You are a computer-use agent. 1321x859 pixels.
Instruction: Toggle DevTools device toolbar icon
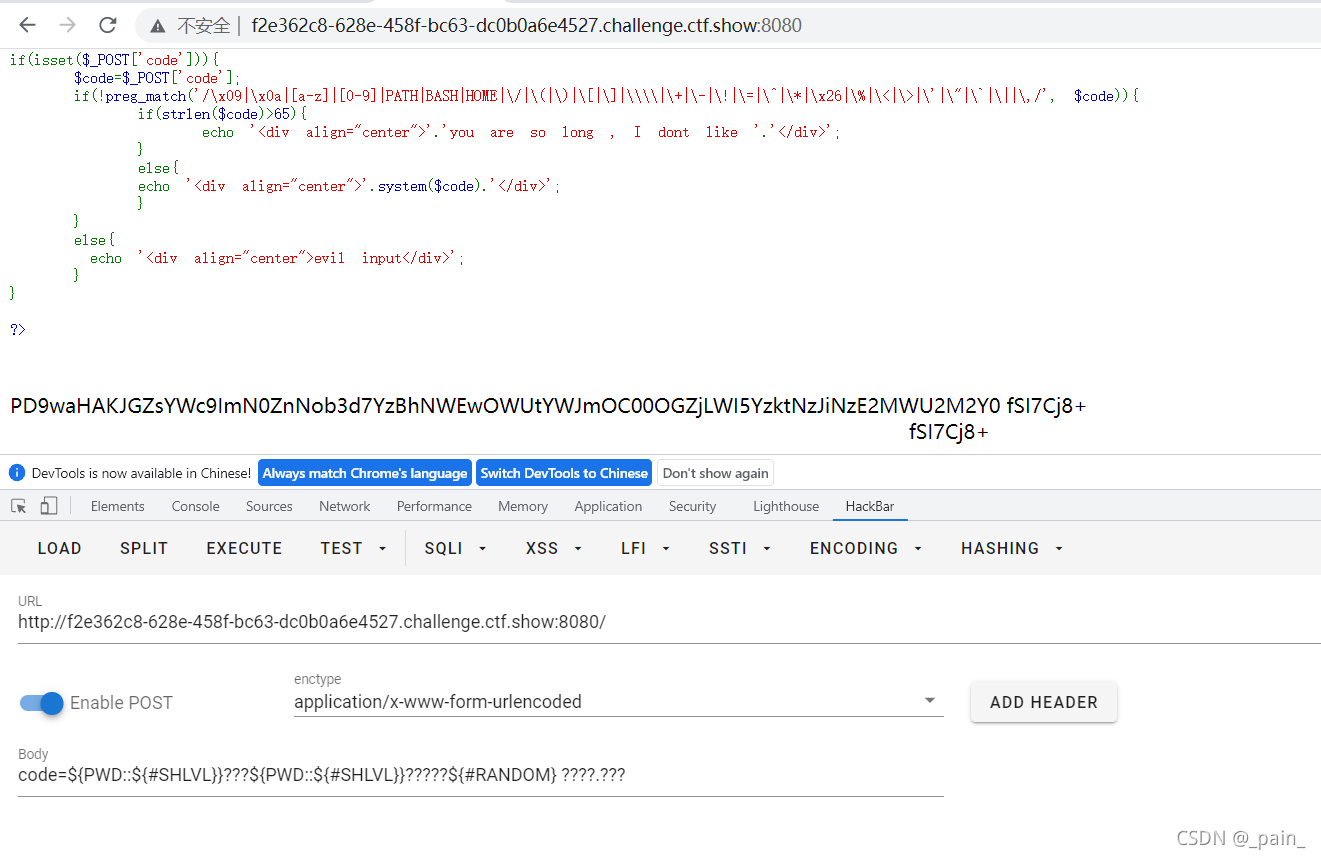point(48,506)
